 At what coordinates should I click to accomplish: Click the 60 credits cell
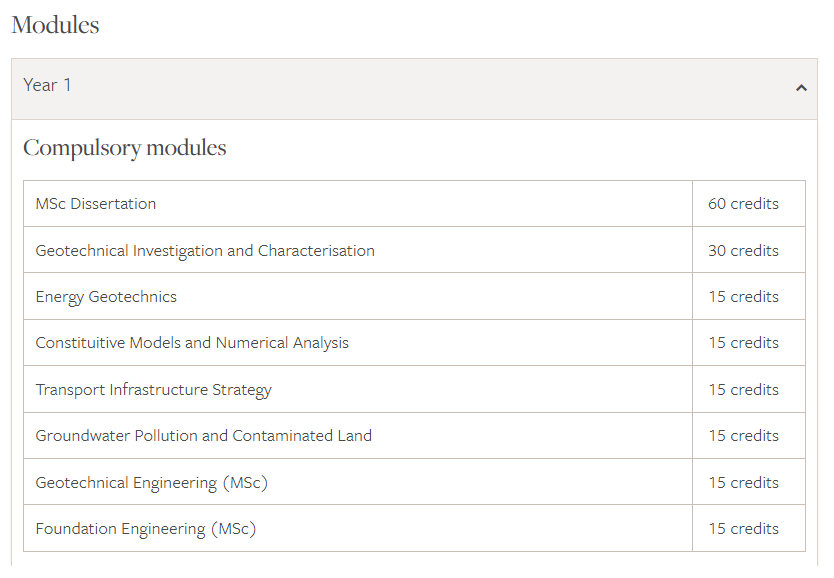[743, 204]
